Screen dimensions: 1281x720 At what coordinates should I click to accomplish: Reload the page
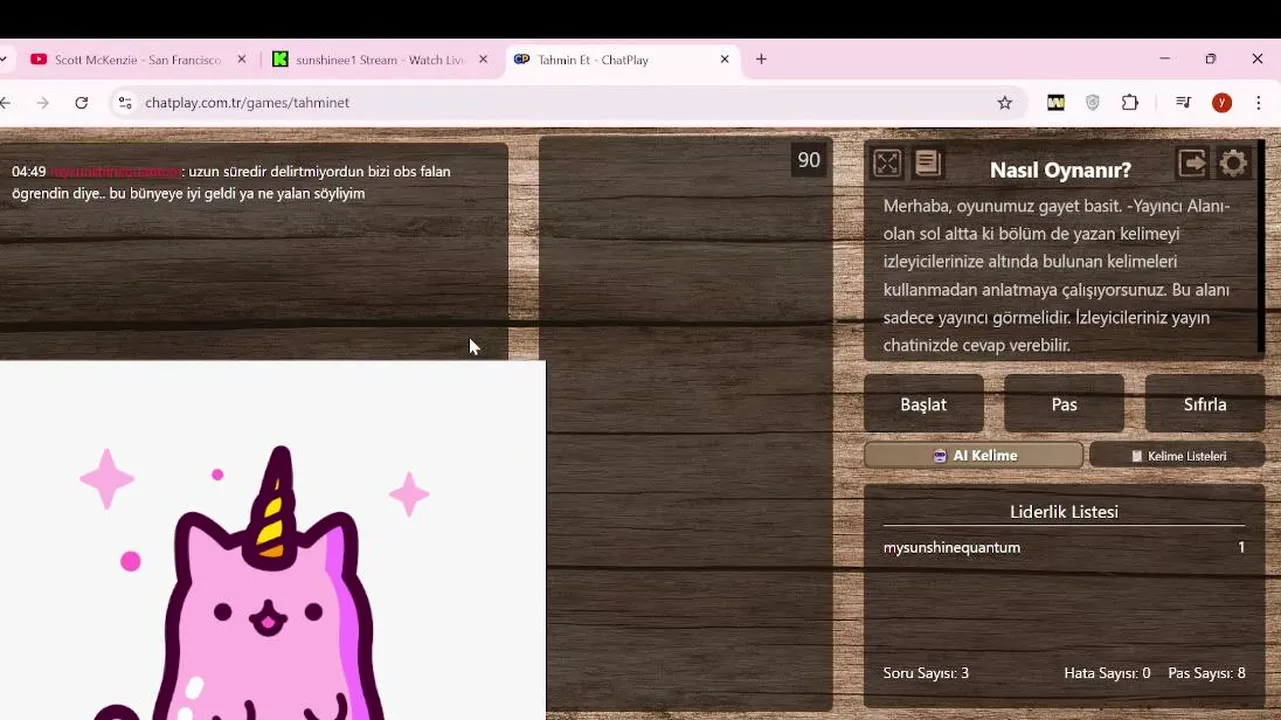coord(82,102)
